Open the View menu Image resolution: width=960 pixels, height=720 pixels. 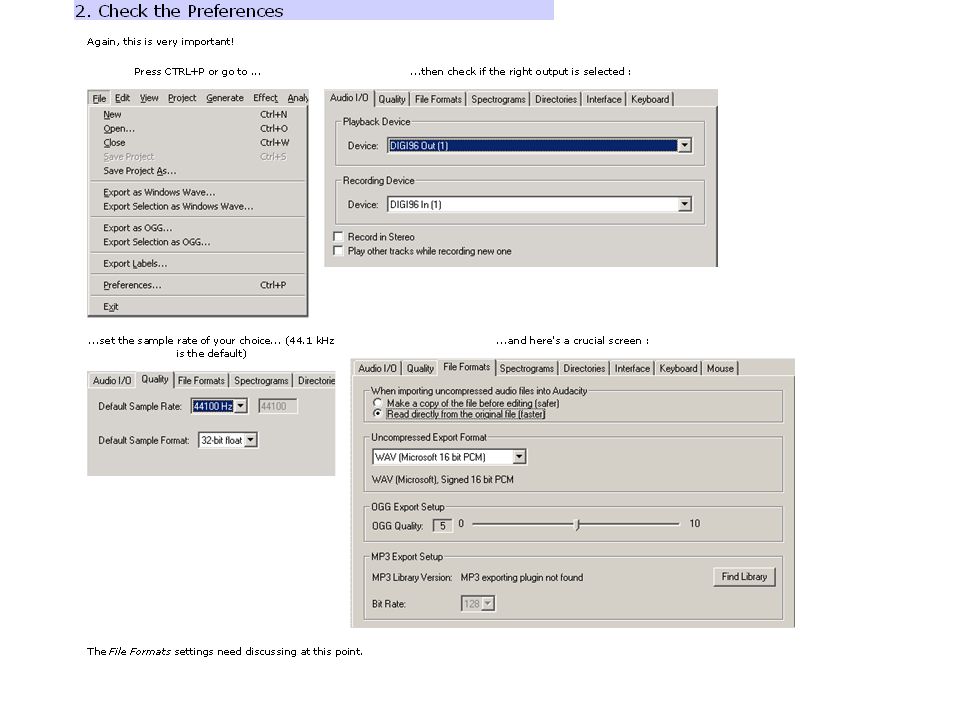click(x=149, y=98)
